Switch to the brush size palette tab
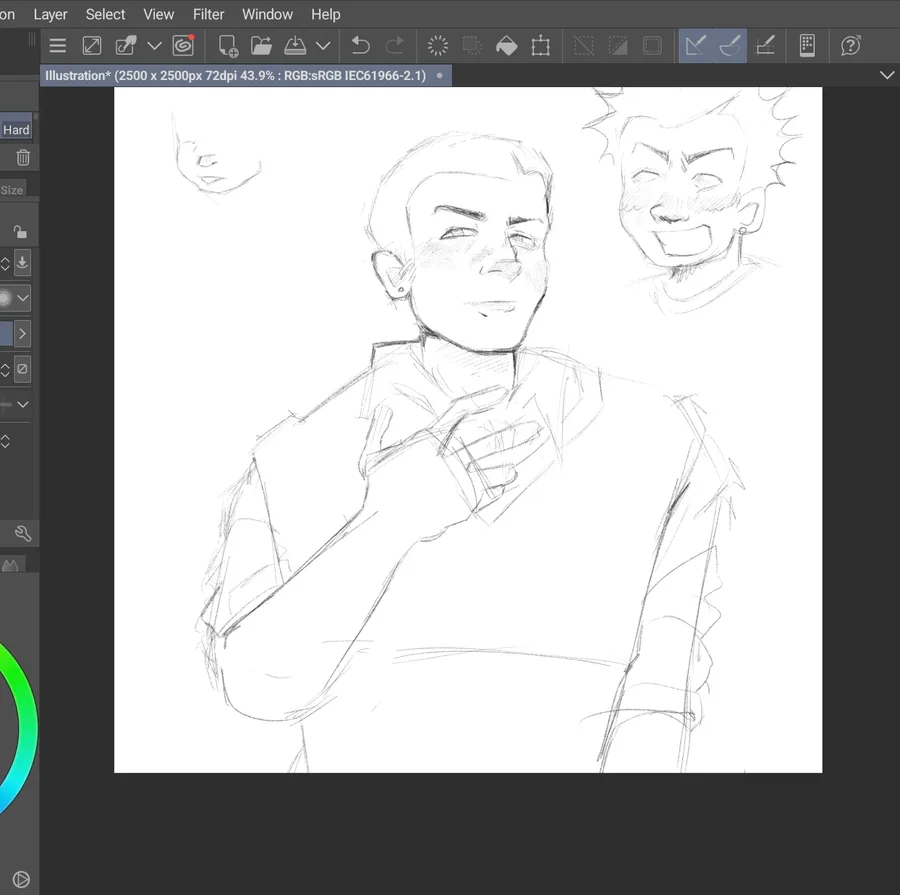Viewport: 900px width, 895px height. 10,565
